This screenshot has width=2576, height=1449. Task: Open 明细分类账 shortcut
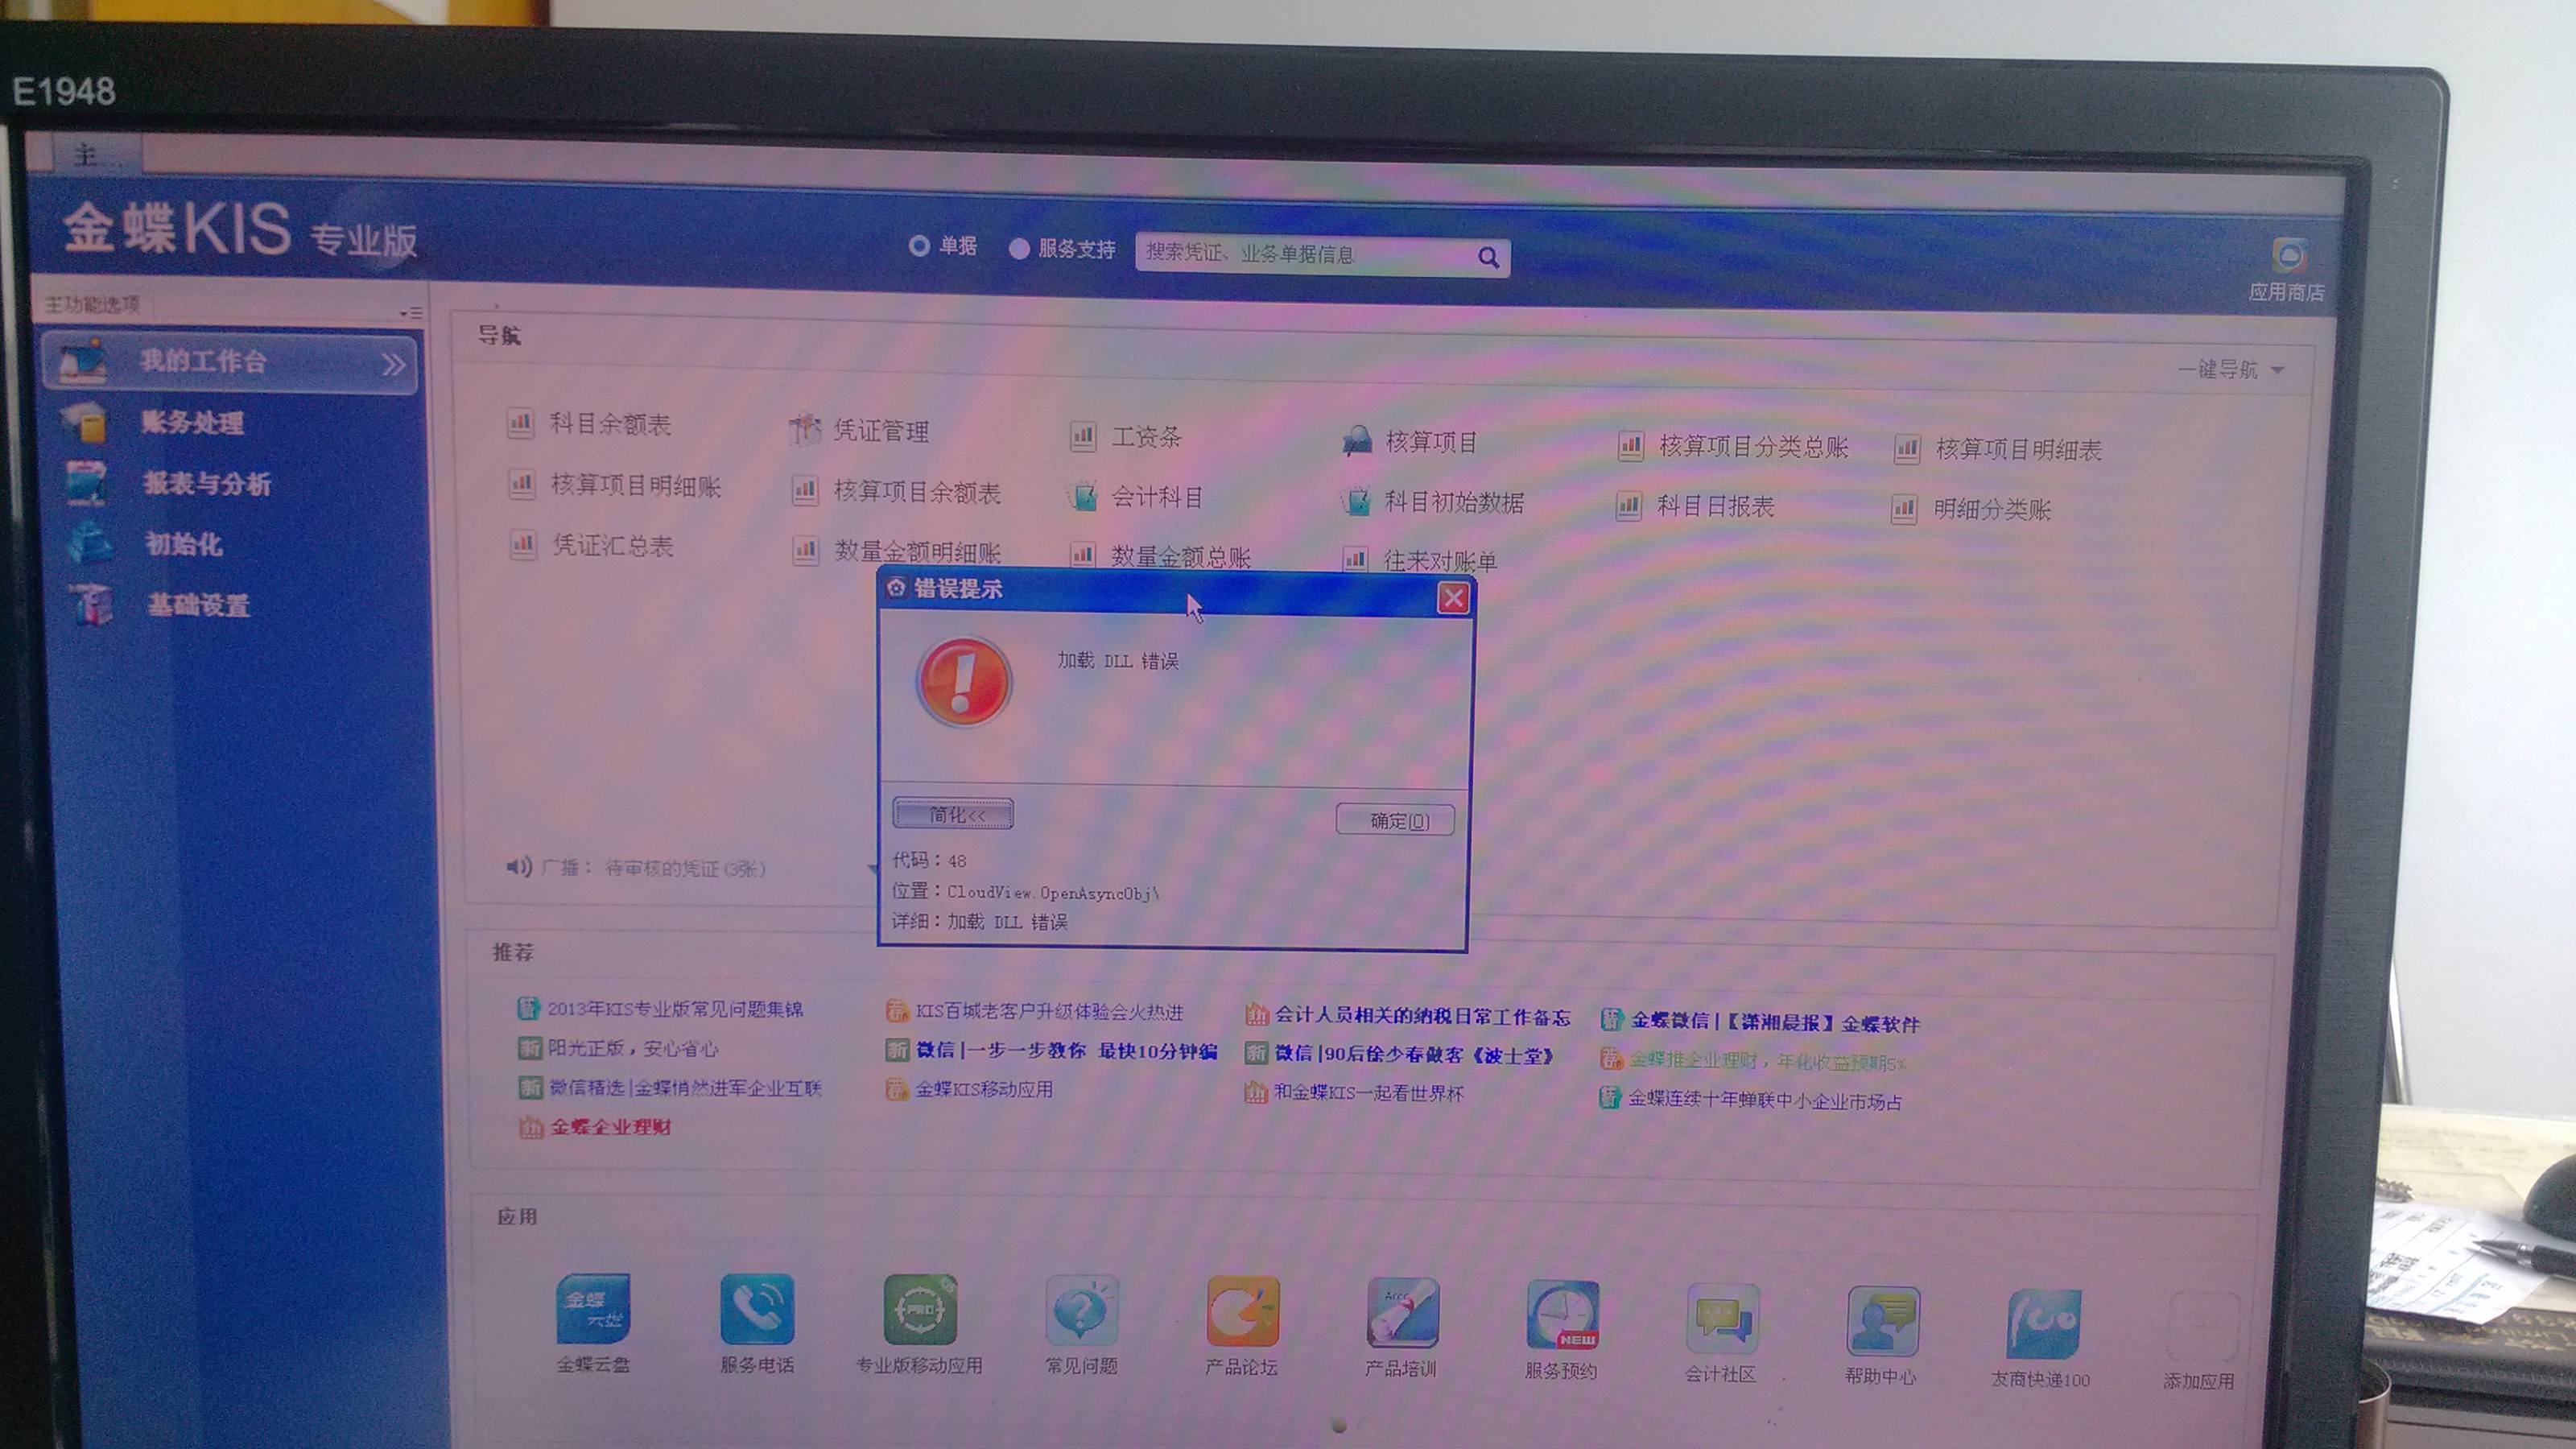click(1971, 509)
